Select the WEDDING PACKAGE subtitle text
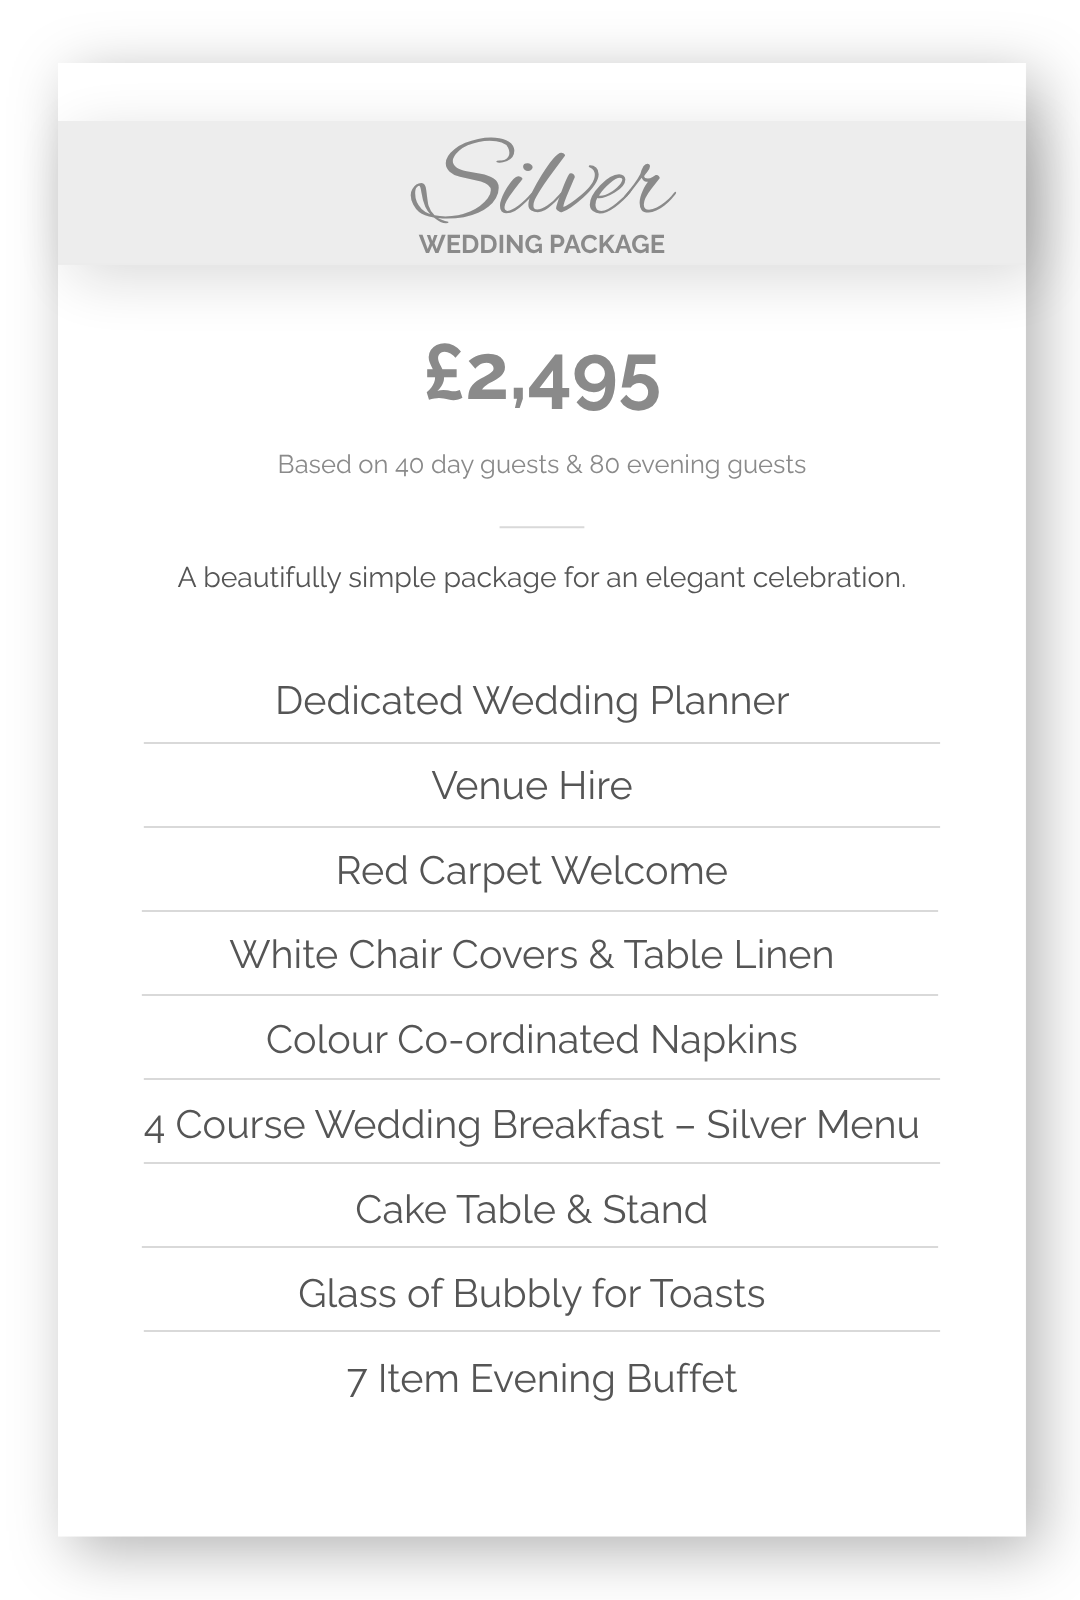Viewport: 1080px width, 1600px height. pos(541,244)
